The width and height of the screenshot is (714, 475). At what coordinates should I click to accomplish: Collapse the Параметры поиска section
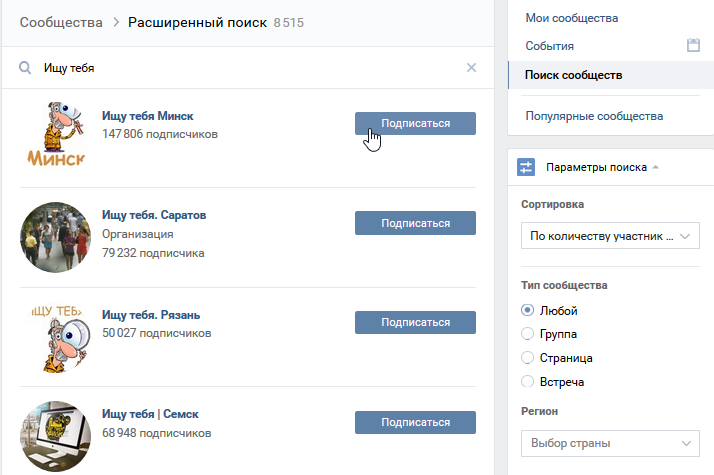pos(602,167)
